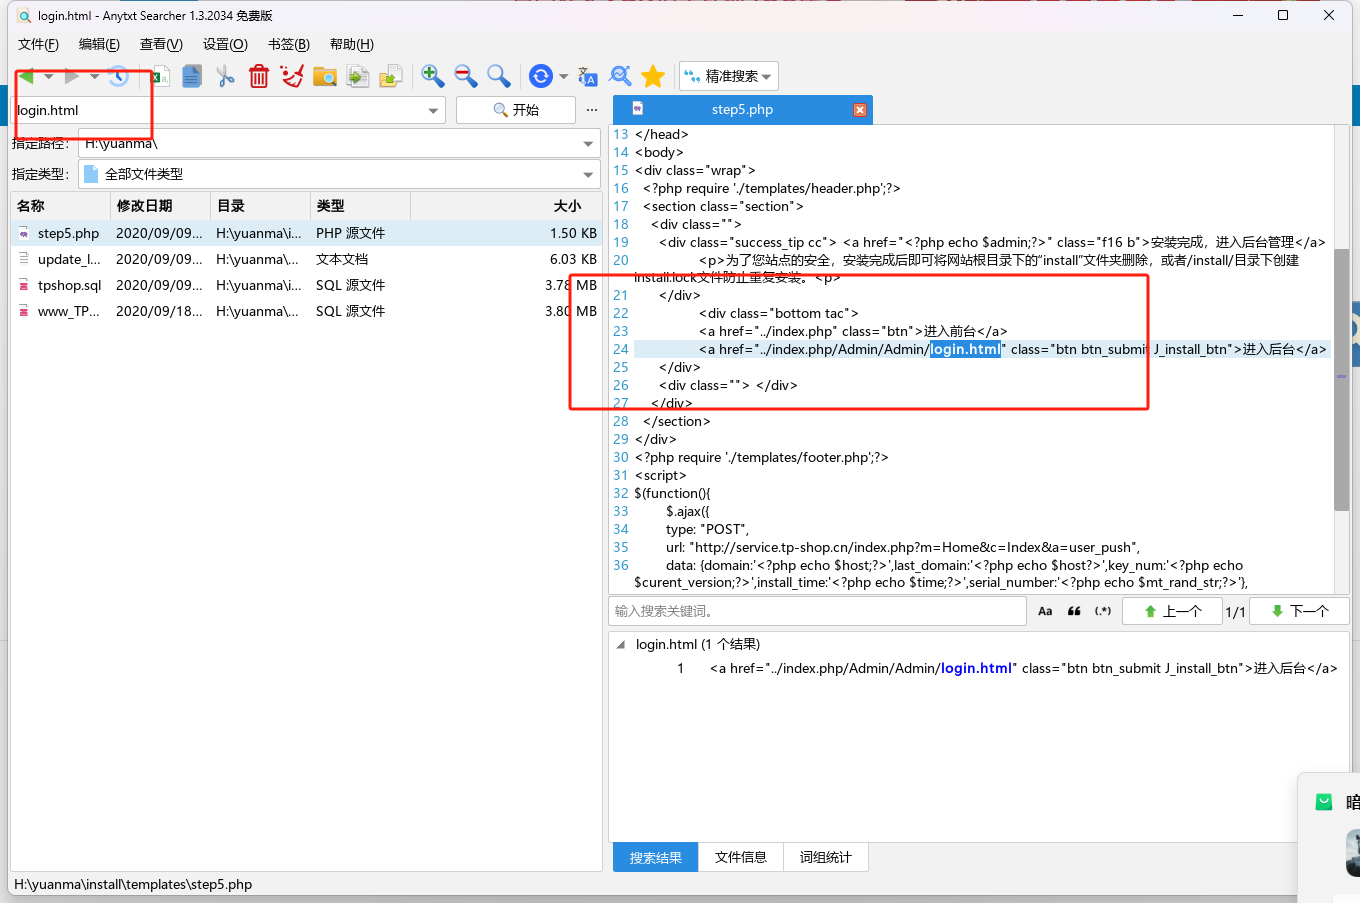Toggle case sensitive Aa option

(x=1045, y=611)
